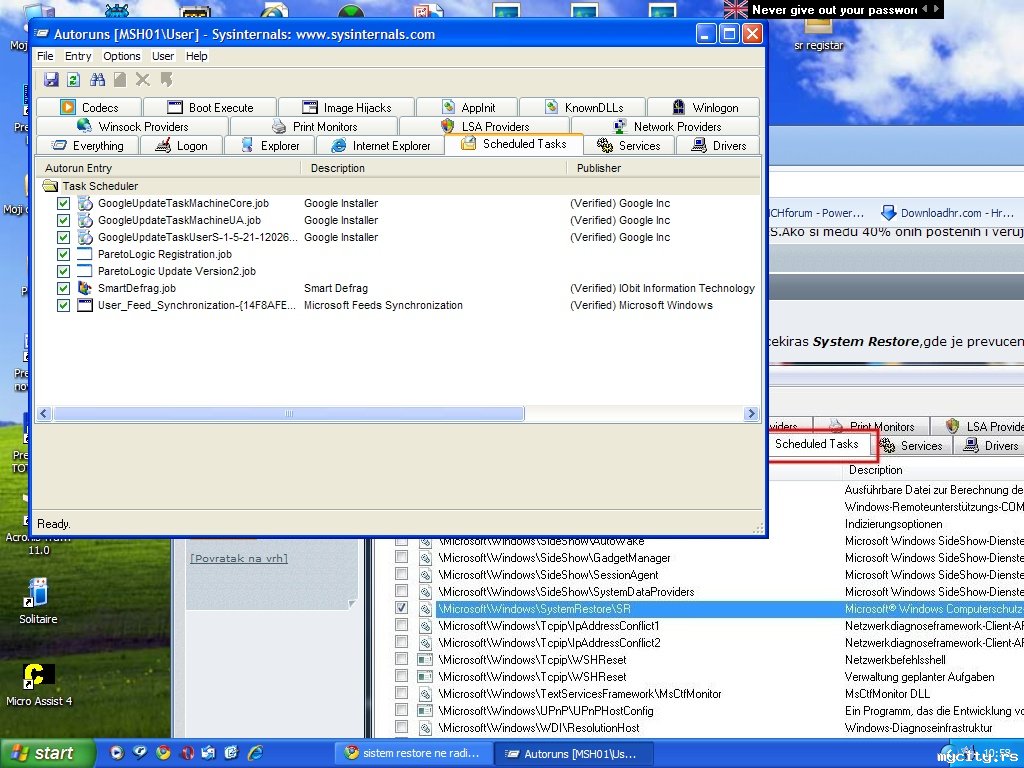Screen dimensions: 1024x768
Task: Show the Everything tab
Action: click(87, 146)
